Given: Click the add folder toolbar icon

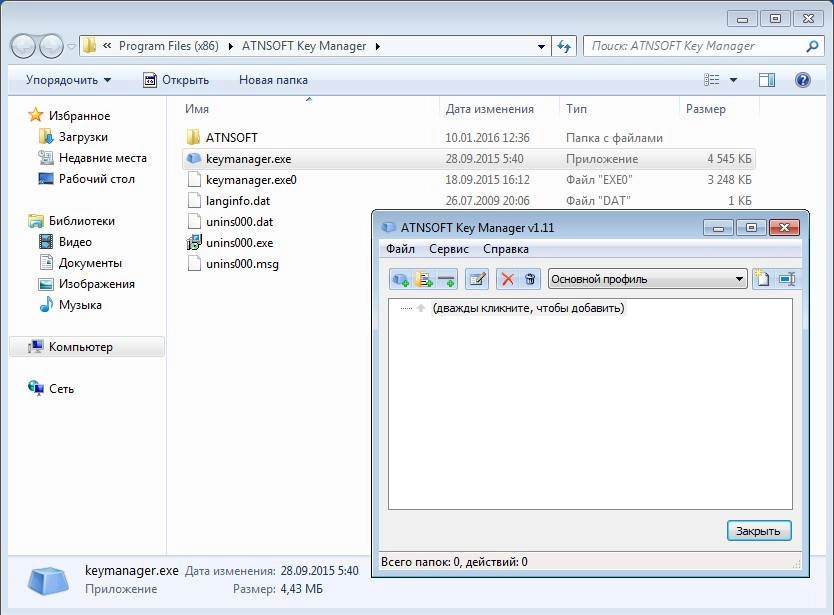Looking at the screenshot, I should point(423,279).
